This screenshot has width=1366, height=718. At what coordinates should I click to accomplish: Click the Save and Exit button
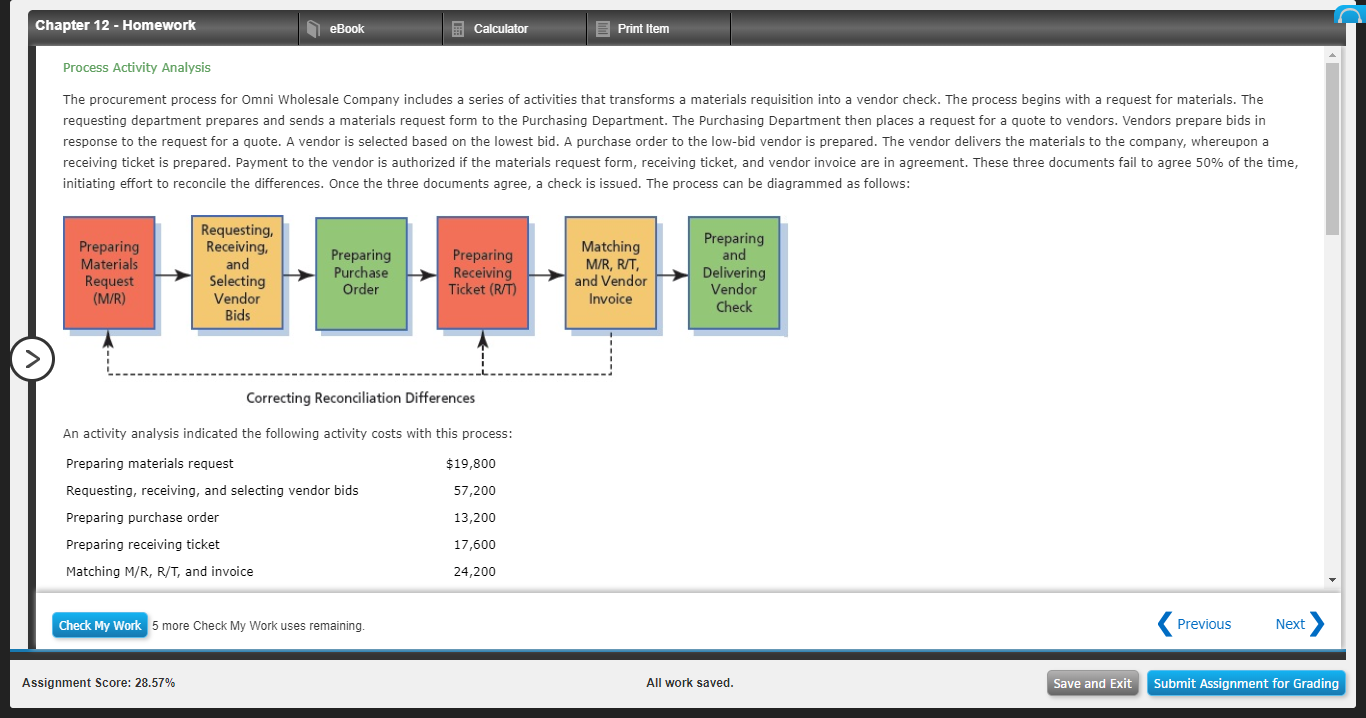(1092, 683)
